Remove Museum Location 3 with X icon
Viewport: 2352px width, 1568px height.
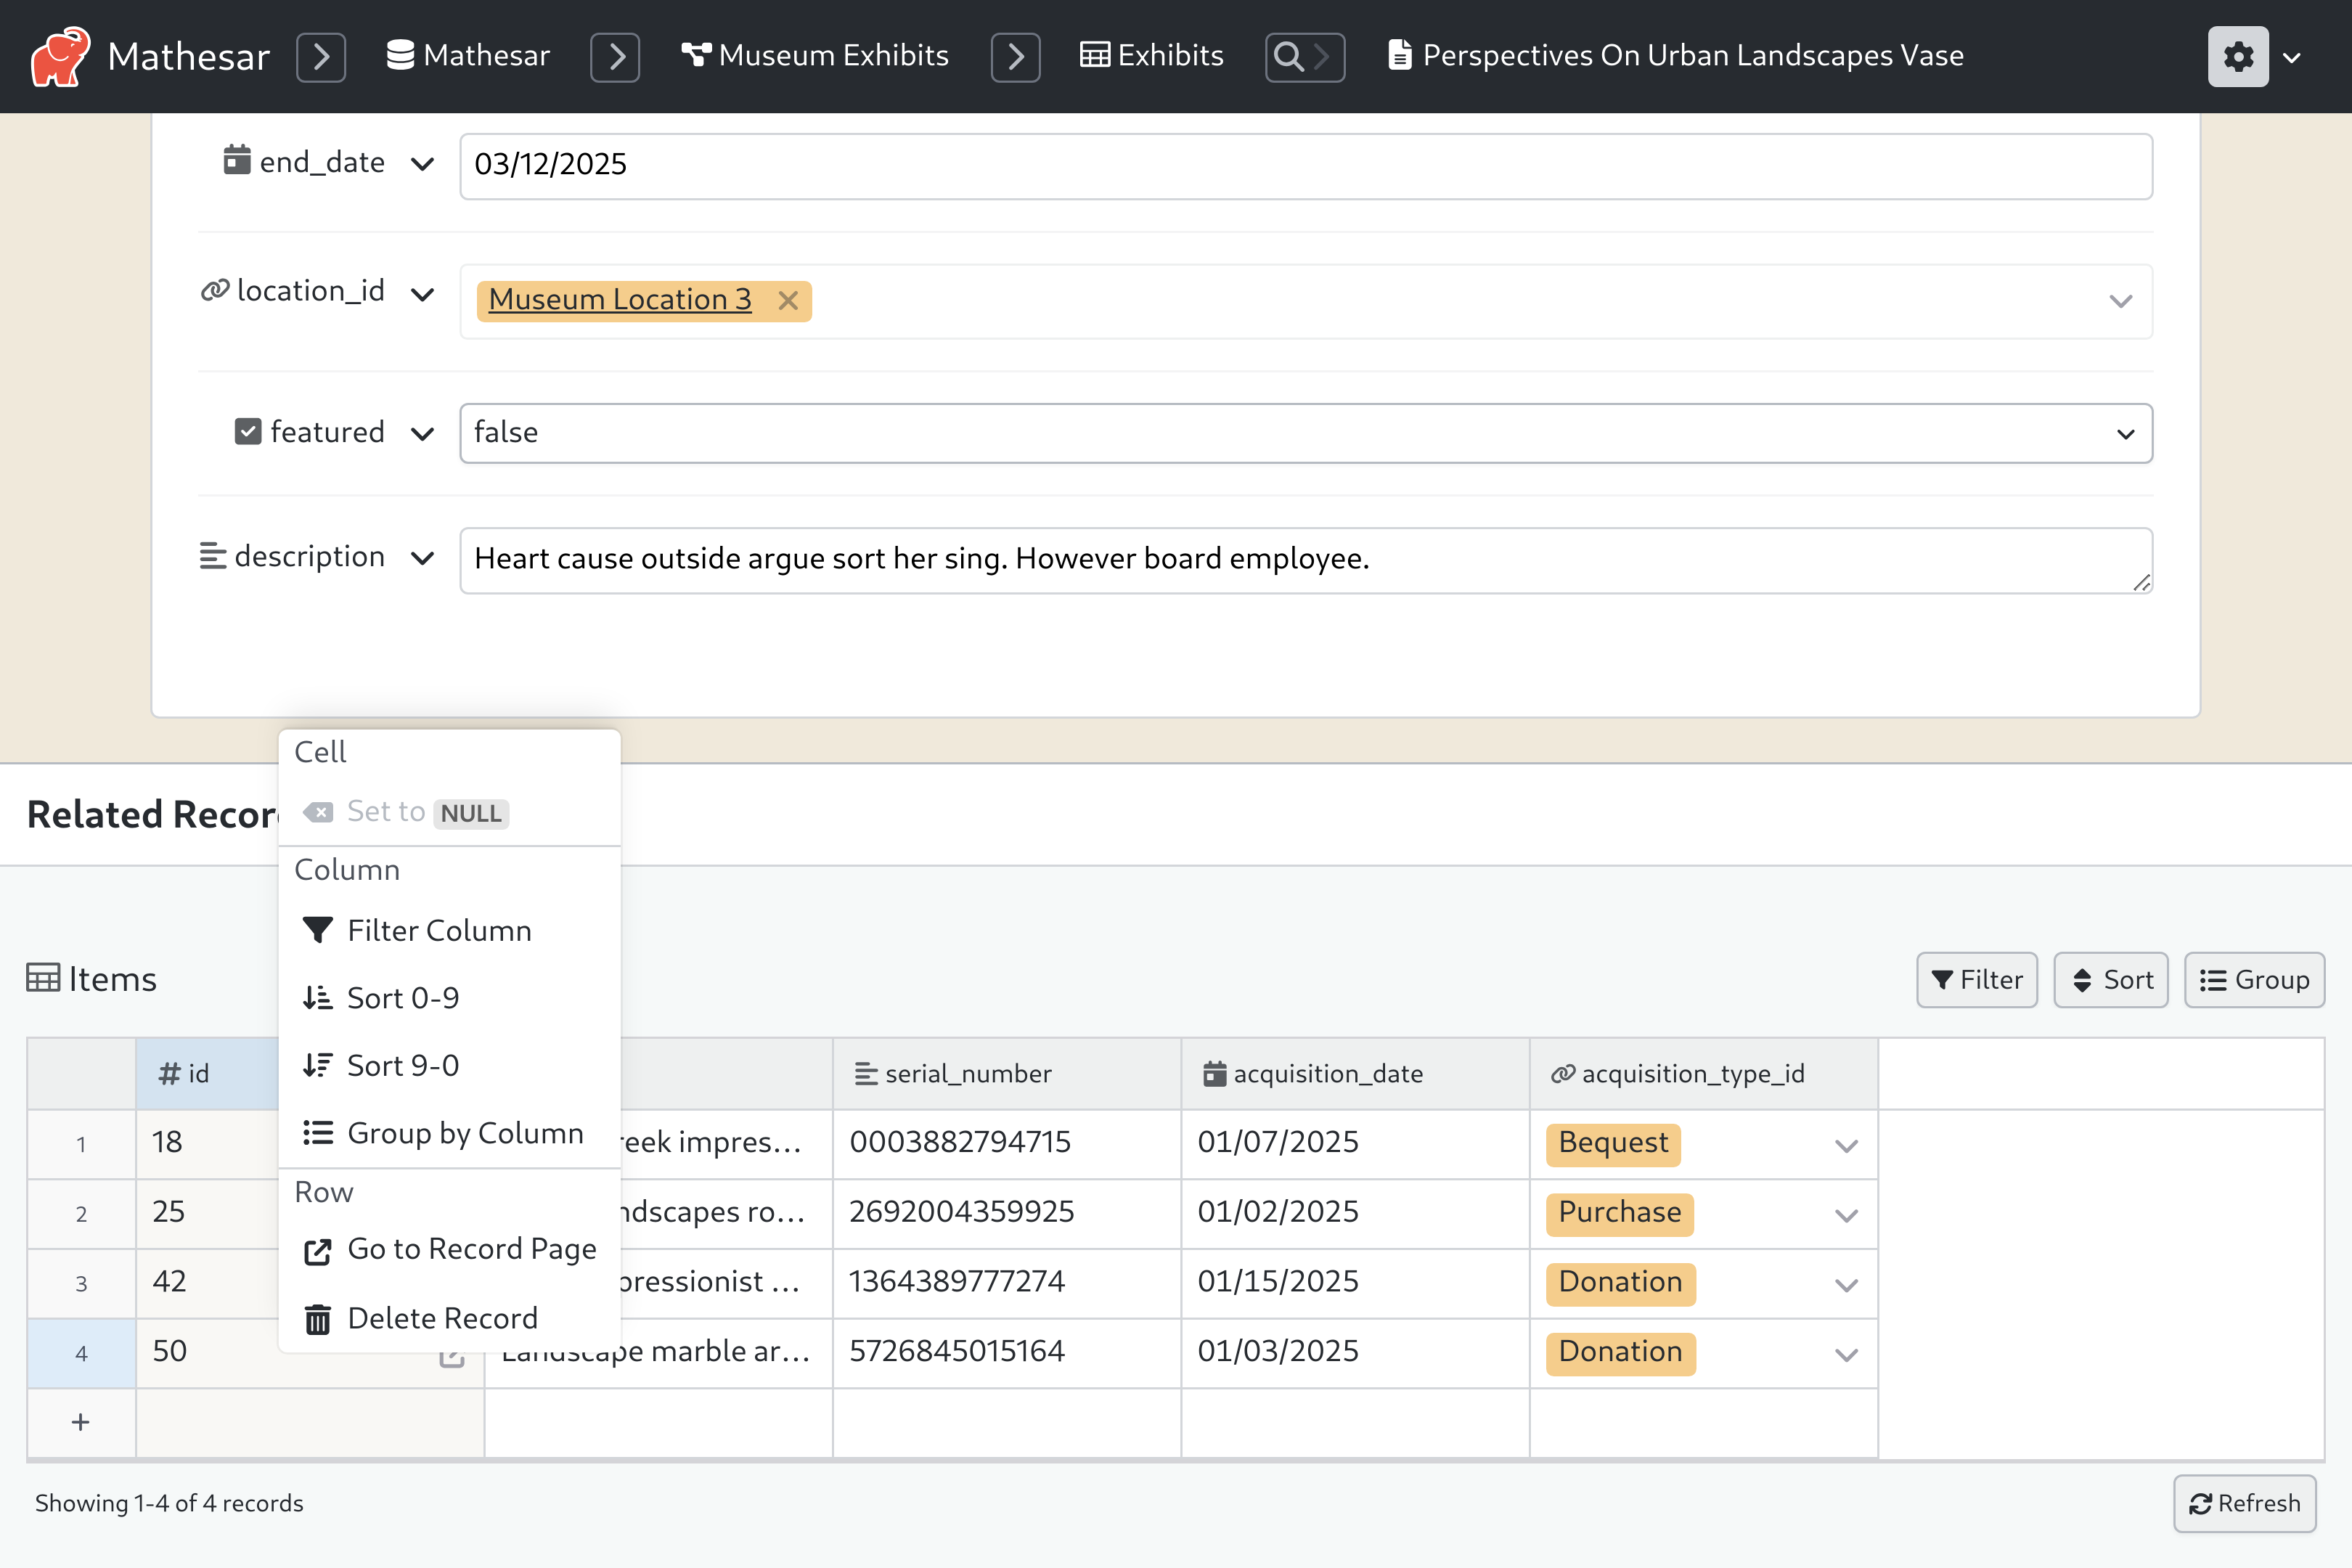tap(788, 300)
